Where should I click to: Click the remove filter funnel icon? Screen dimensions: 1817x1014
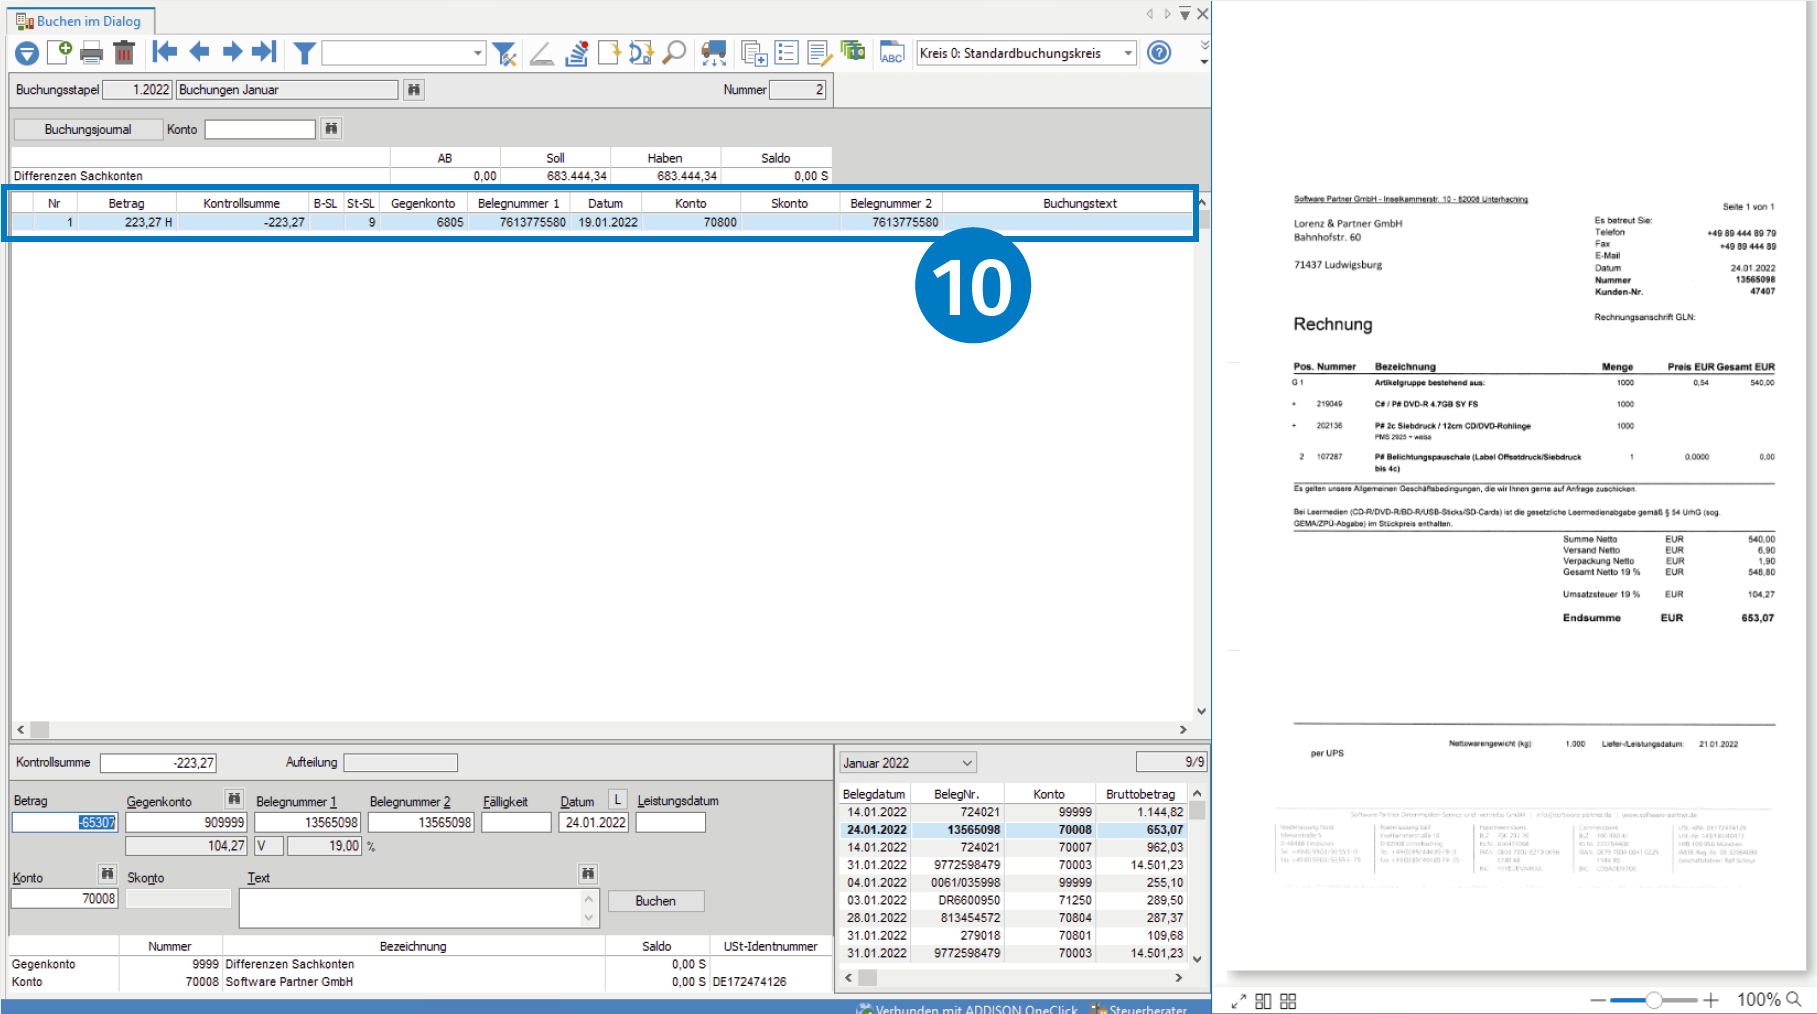pos(505,53)
